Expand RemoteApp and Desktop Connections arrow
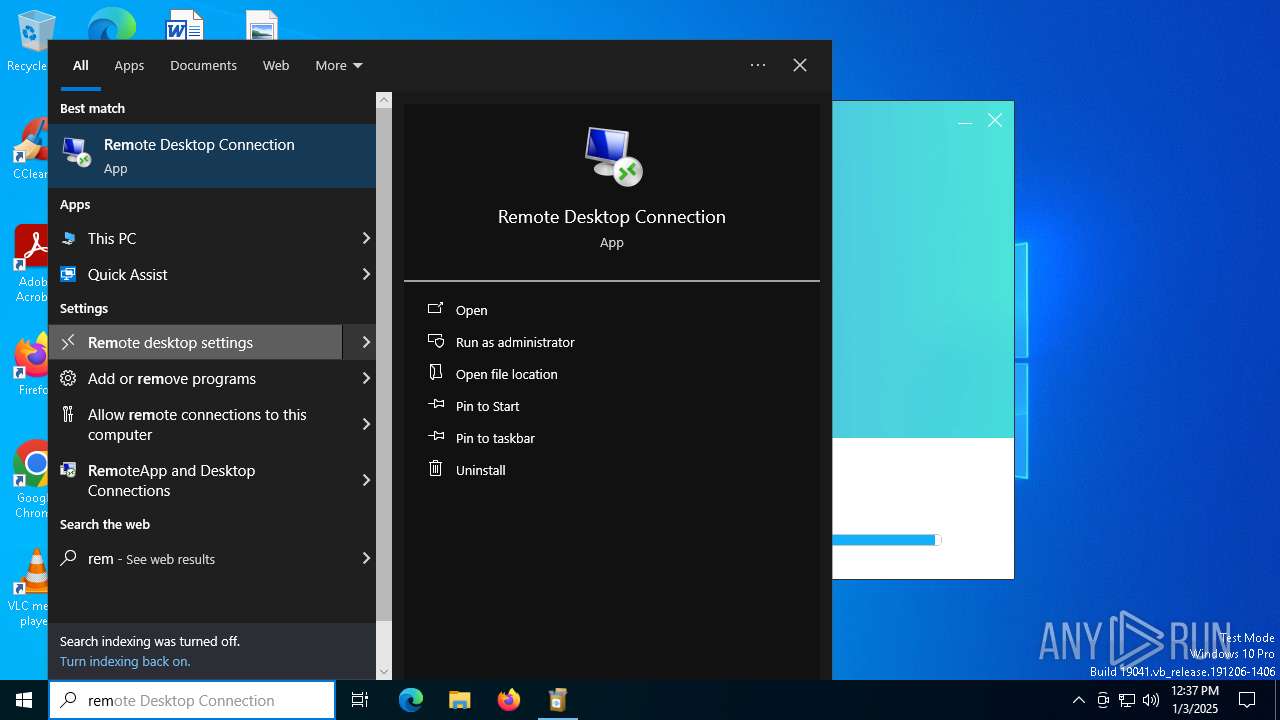Viewport: 1280px width, 720px height. [366, 480]
